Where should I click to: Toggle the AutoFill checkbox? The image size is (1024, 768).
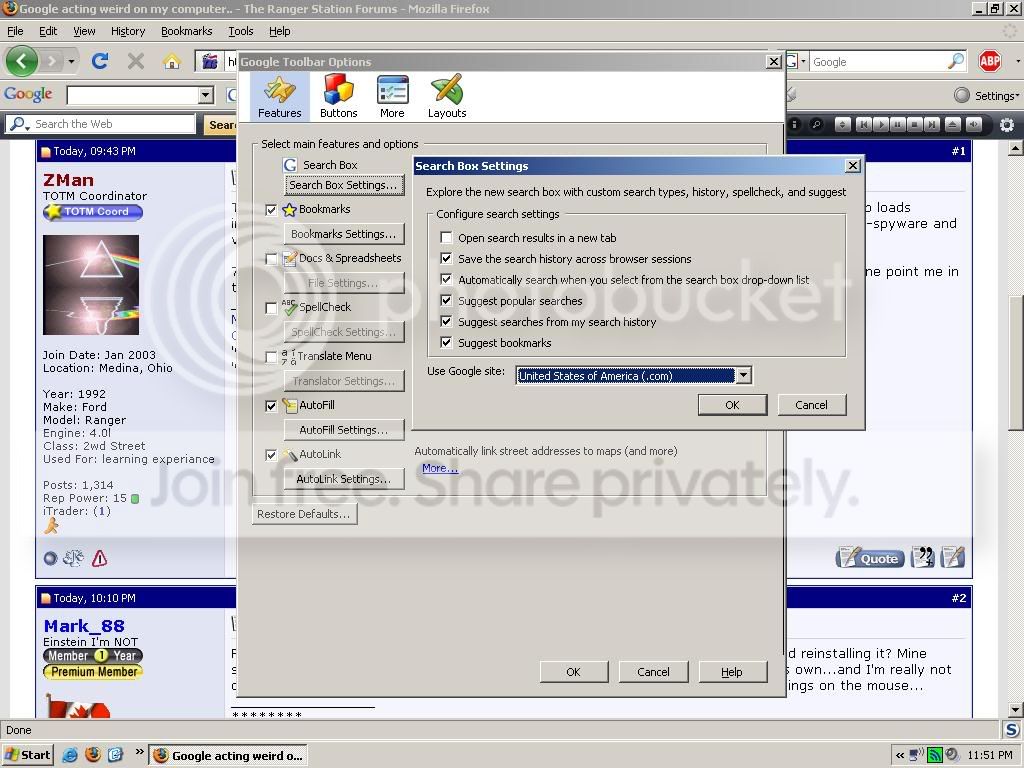click(271, 406)
